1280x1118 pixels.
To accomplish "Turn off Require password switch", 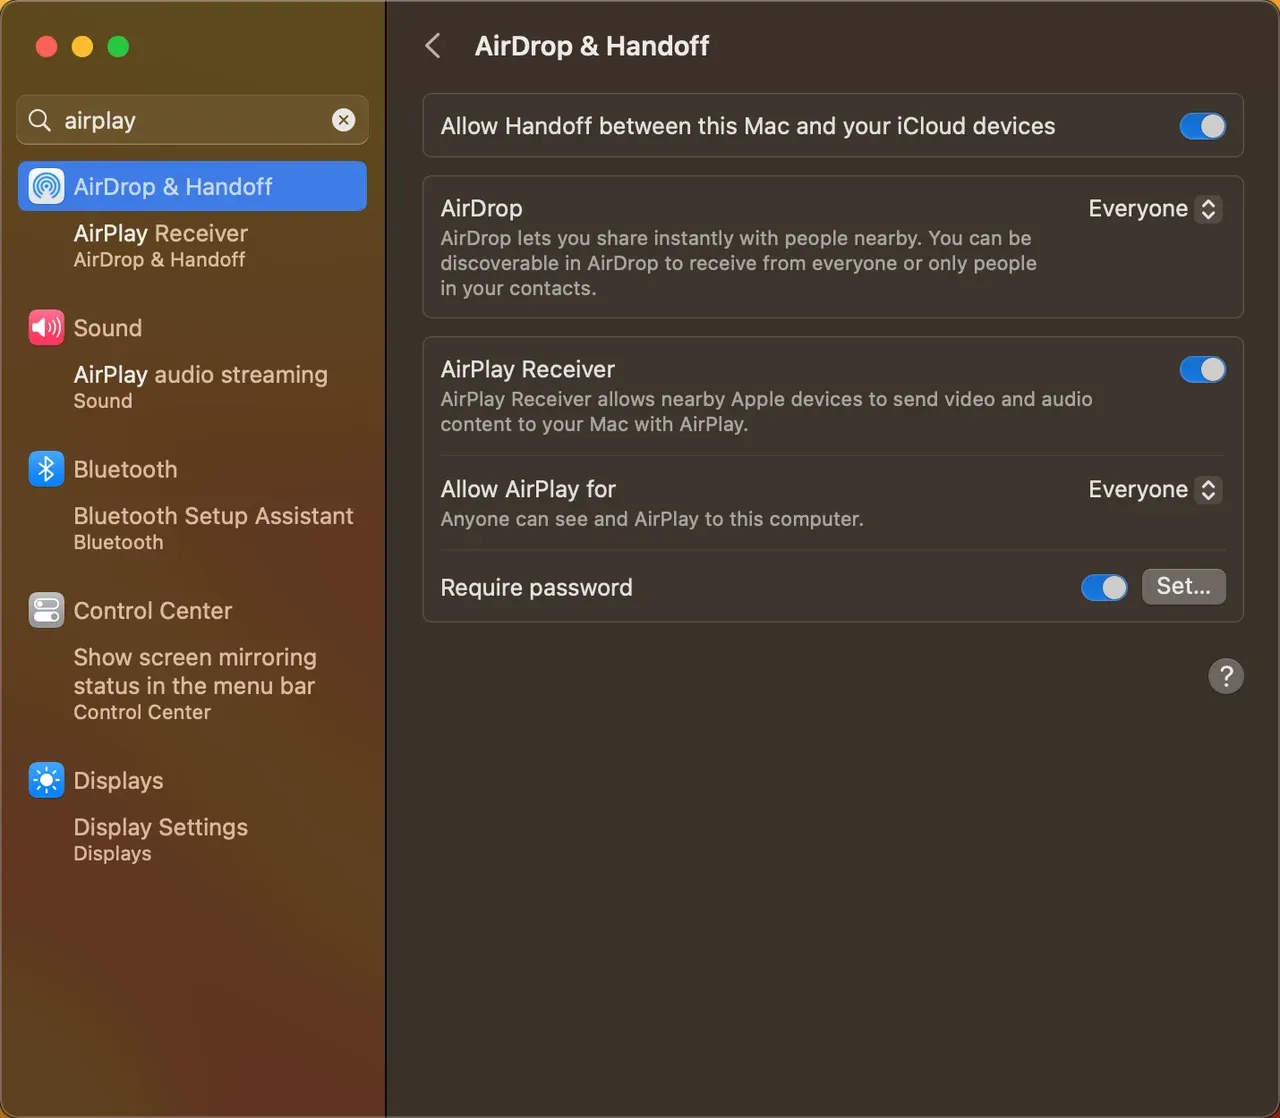I will pos(1104,587).
